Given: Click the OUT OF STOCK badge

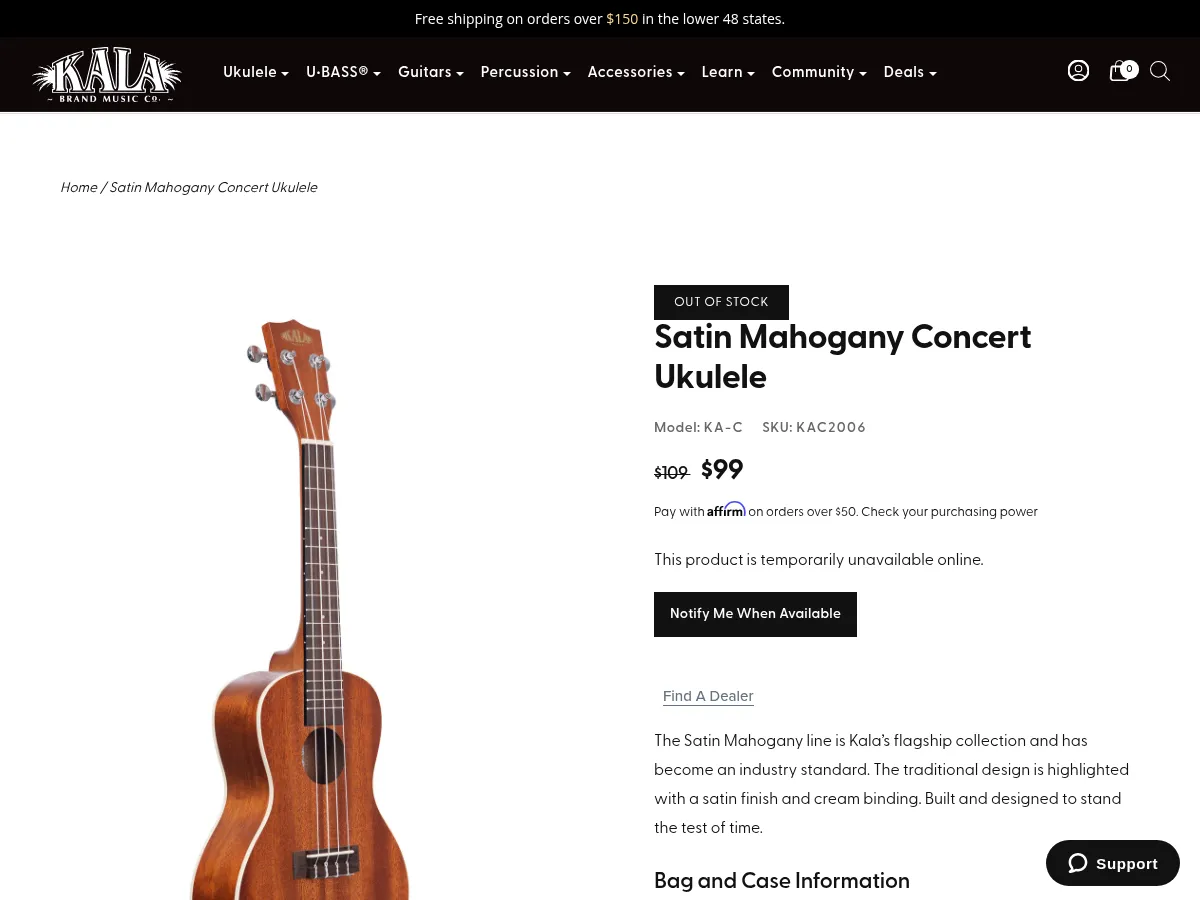Looking at the screenshot, I should [721, 302].
